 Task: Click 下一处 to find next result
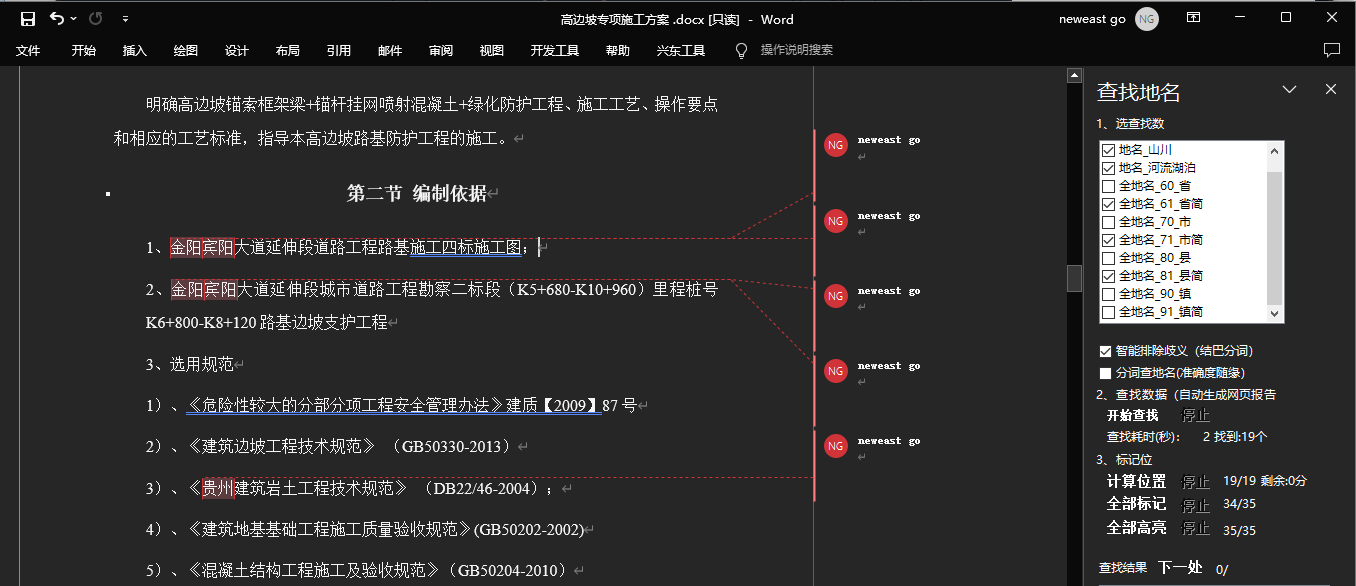click(1180, 568)
